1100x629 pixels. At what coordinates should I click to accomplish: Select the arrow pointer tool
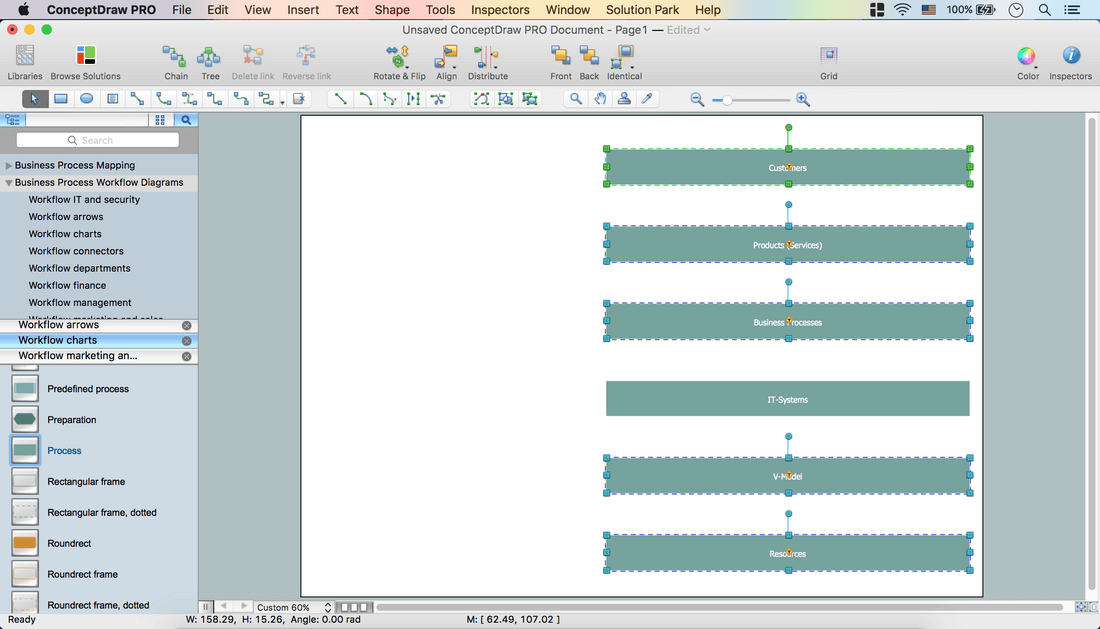click(x=34, y=99)
